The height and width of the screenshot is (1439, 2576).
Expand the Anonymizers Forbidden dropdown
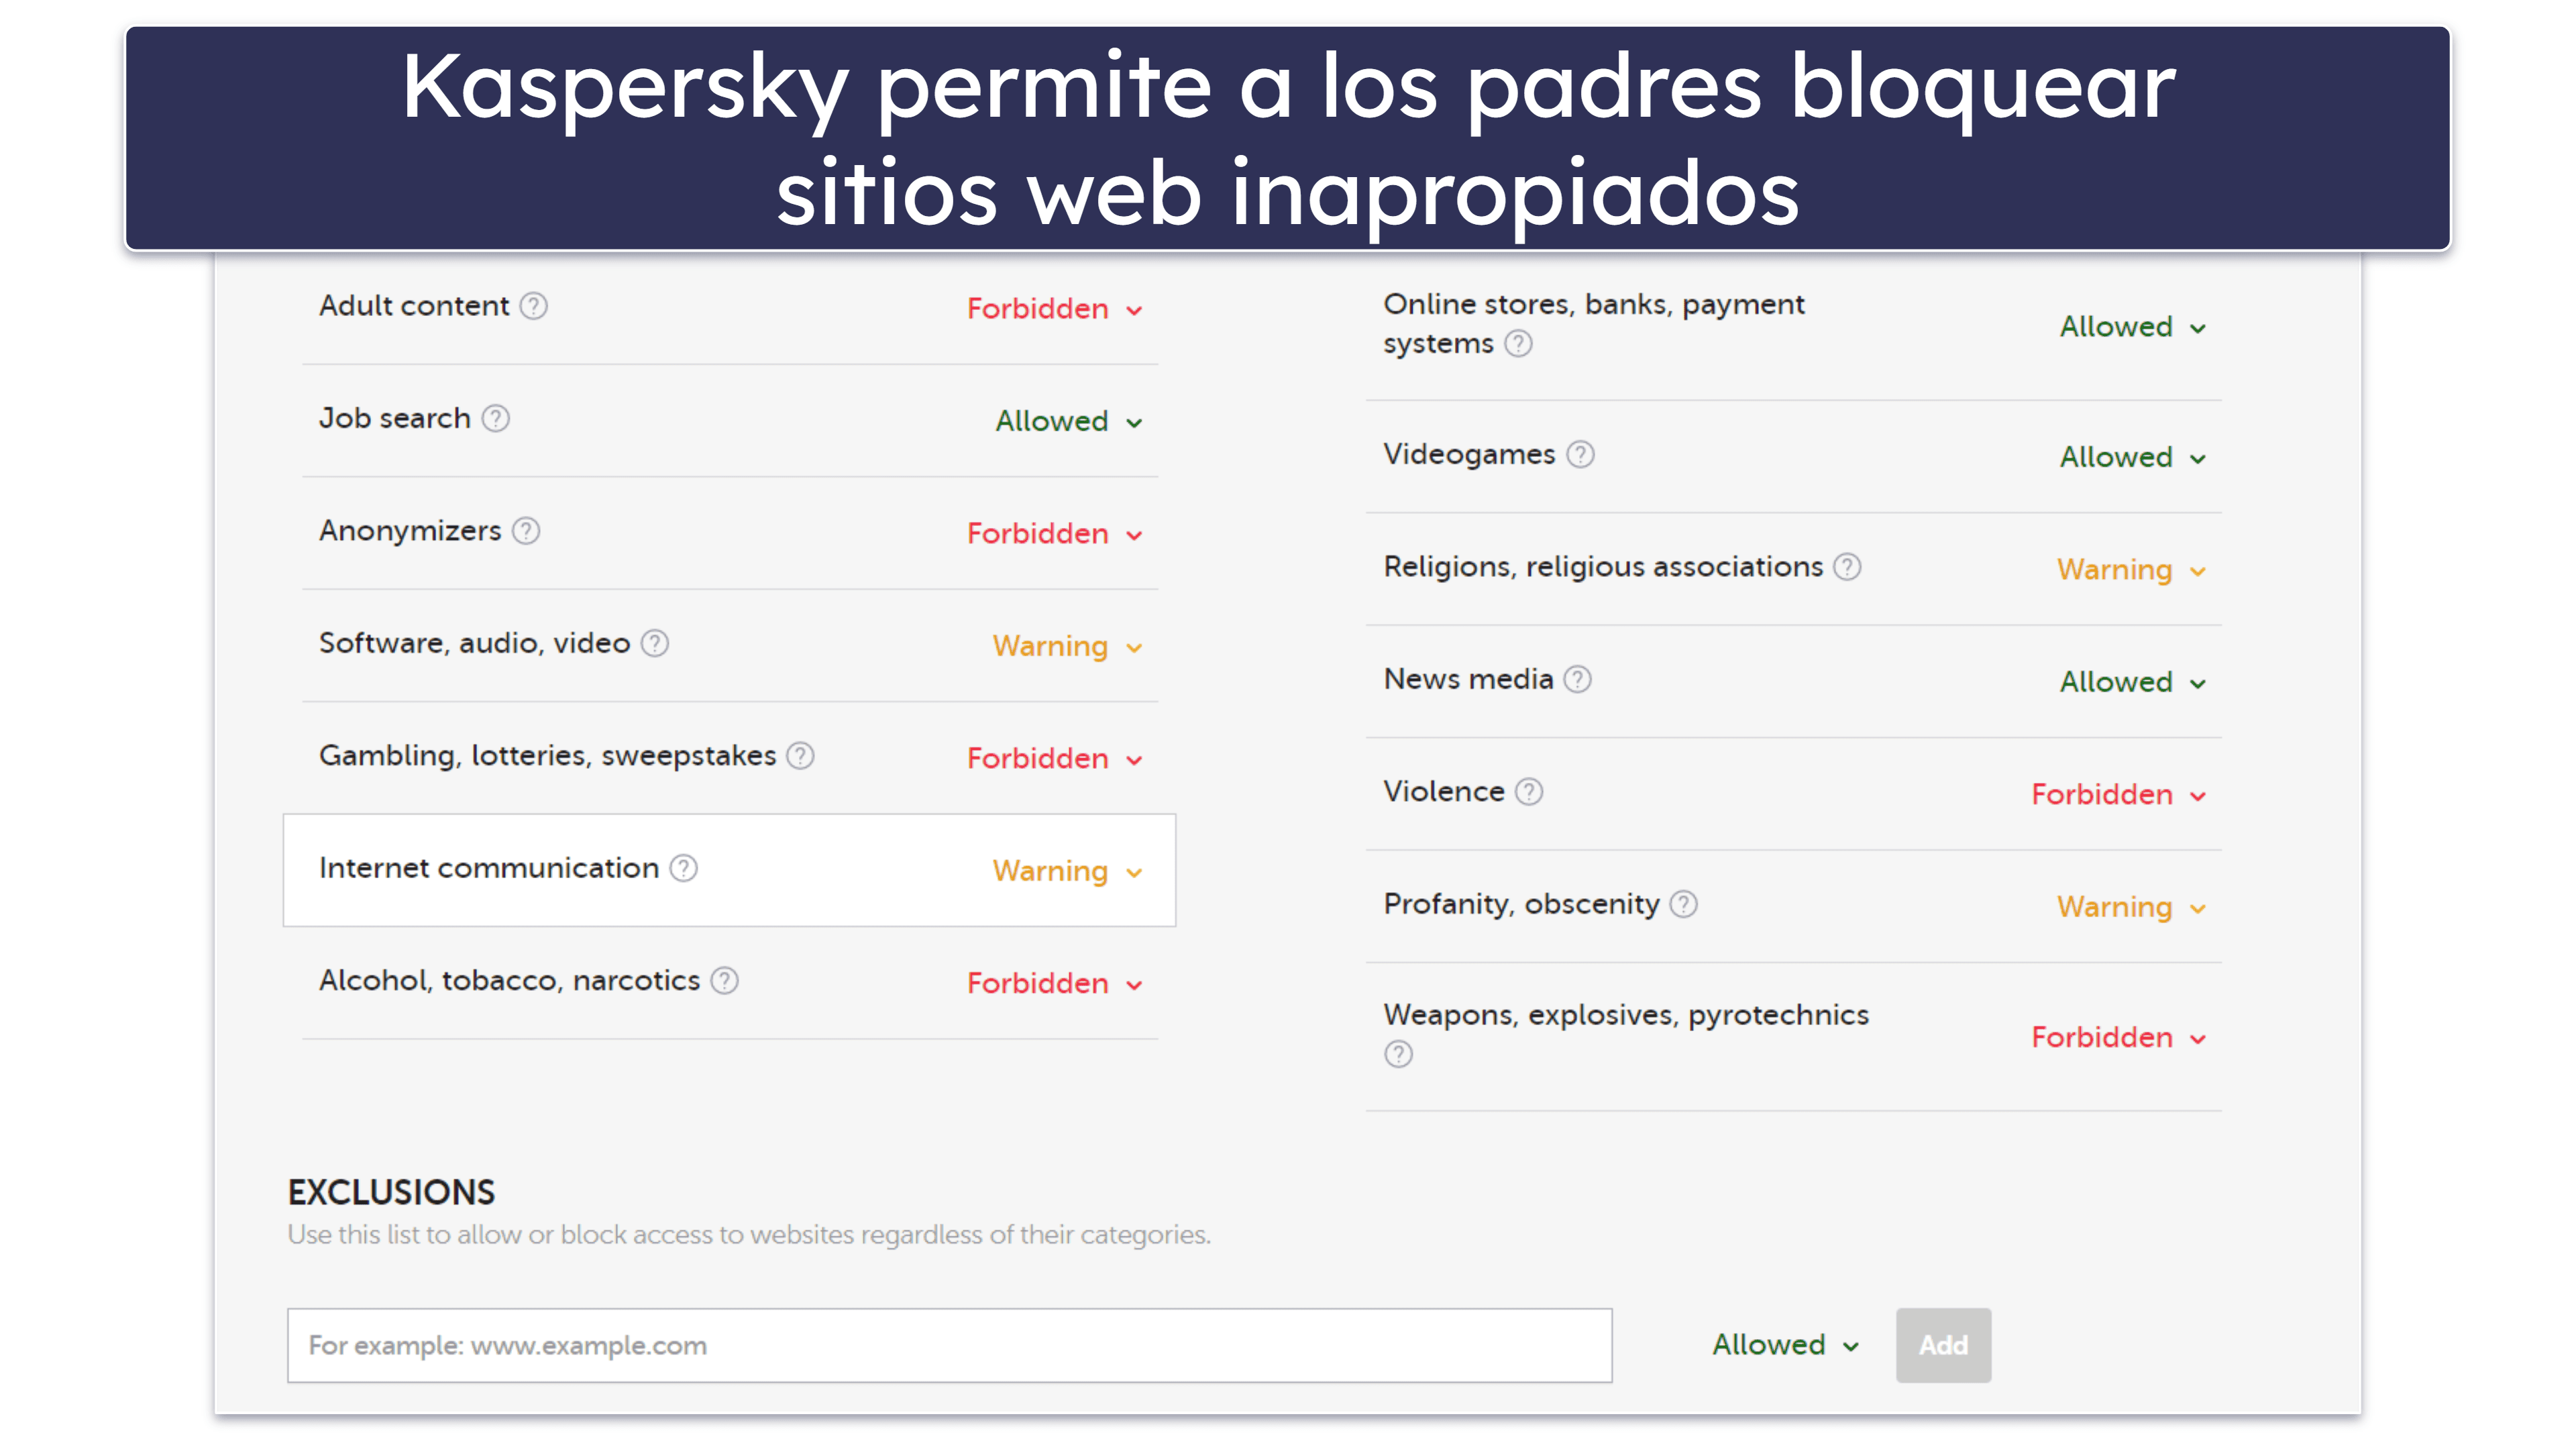click(1054, 534)
